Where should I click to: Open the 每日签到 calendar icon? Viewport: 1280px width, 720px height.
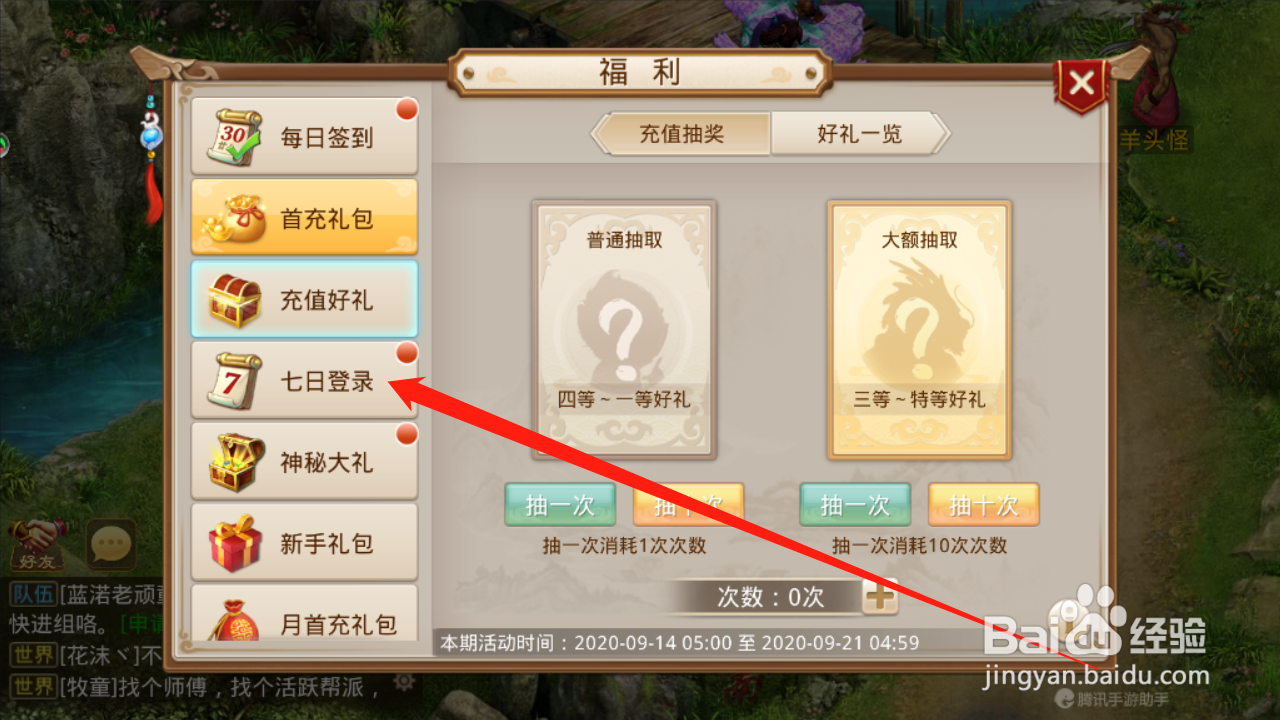click(x=234, y=137)
